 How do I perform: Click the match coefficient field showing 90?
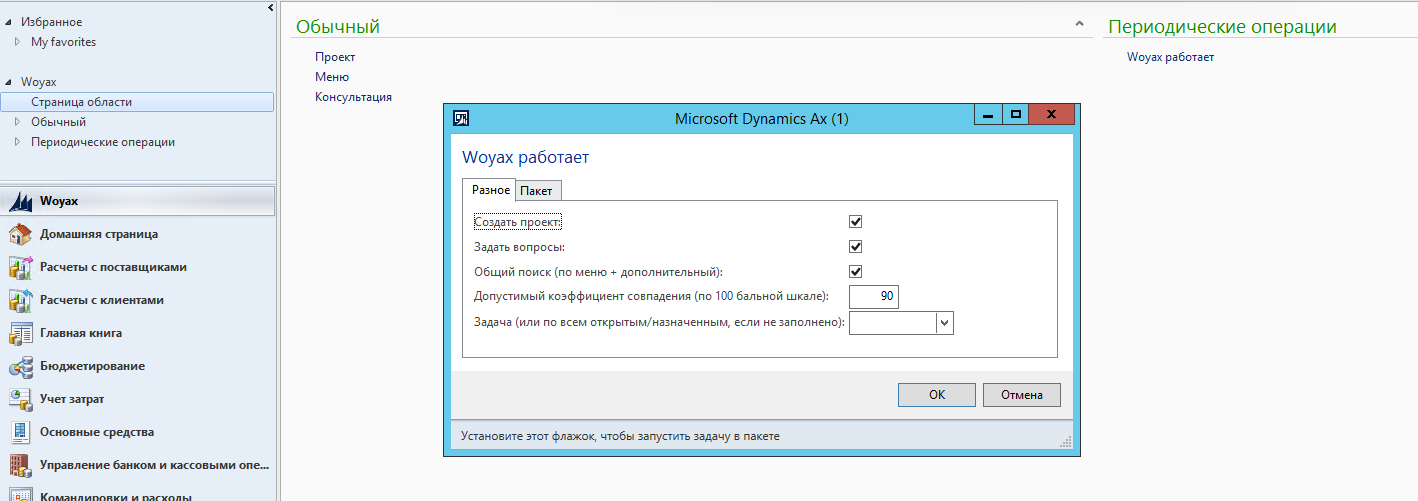[874, 297]
